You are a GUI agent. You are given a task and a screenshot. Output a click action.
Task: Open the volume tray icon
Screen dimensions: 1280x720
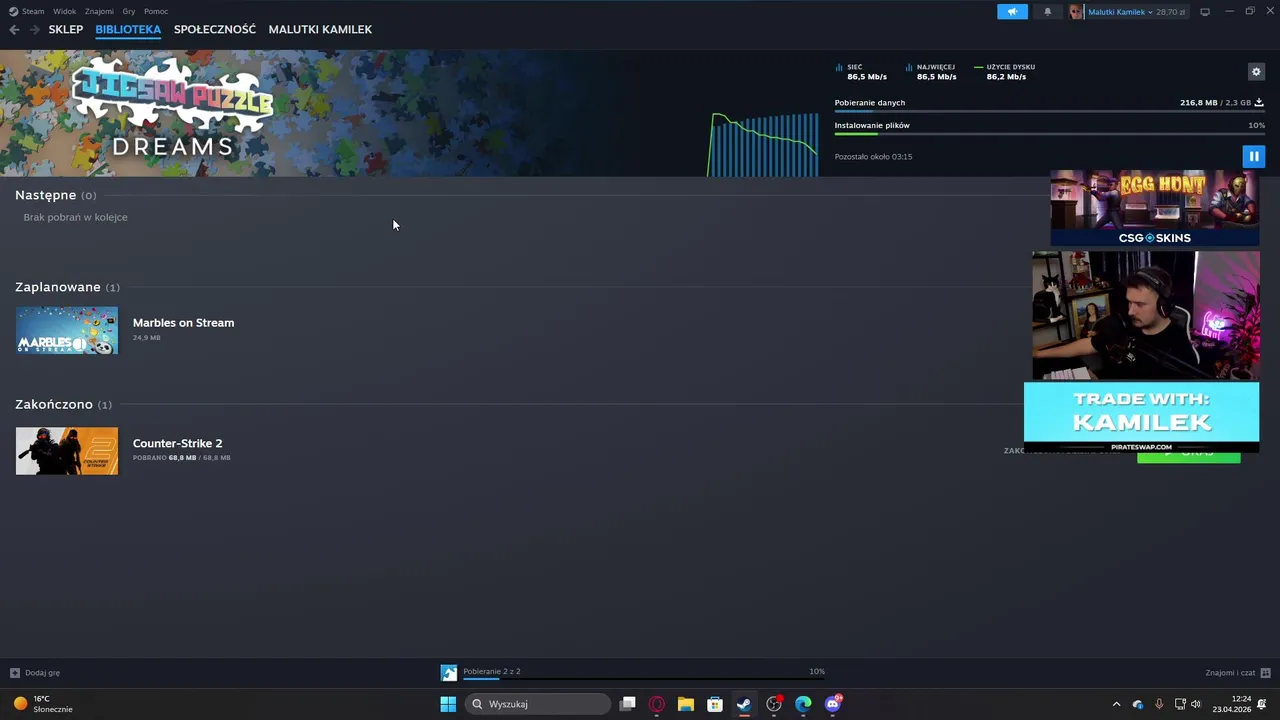(x=1196, y=704)
